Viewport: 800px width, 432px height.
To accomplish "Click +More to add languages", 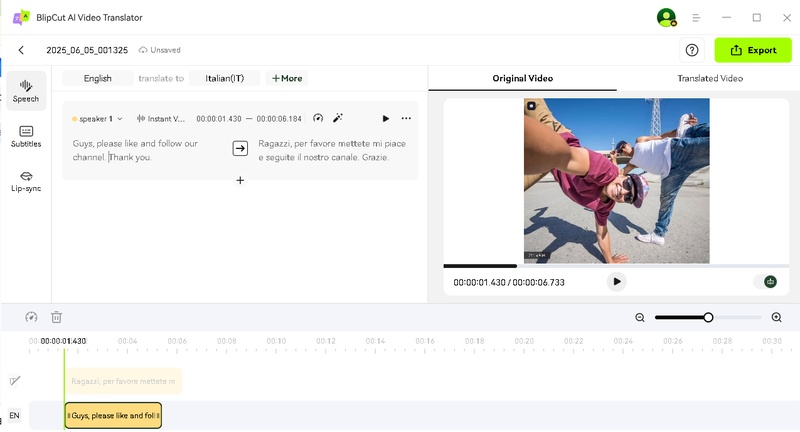I will (x=286, y=78).
